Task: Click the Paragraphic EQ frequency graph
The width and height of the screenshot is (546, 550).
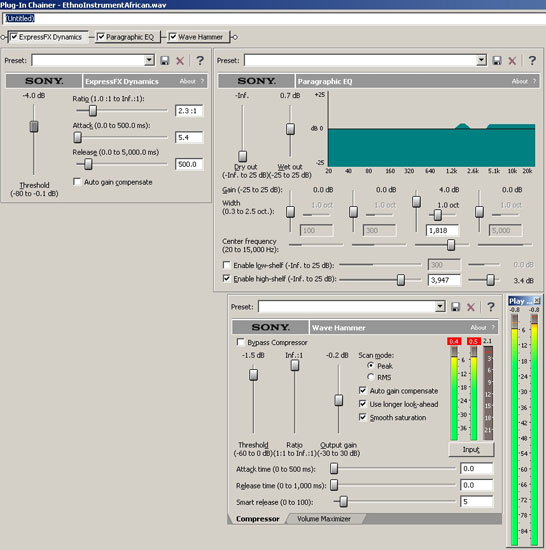Action: point(432,129)
